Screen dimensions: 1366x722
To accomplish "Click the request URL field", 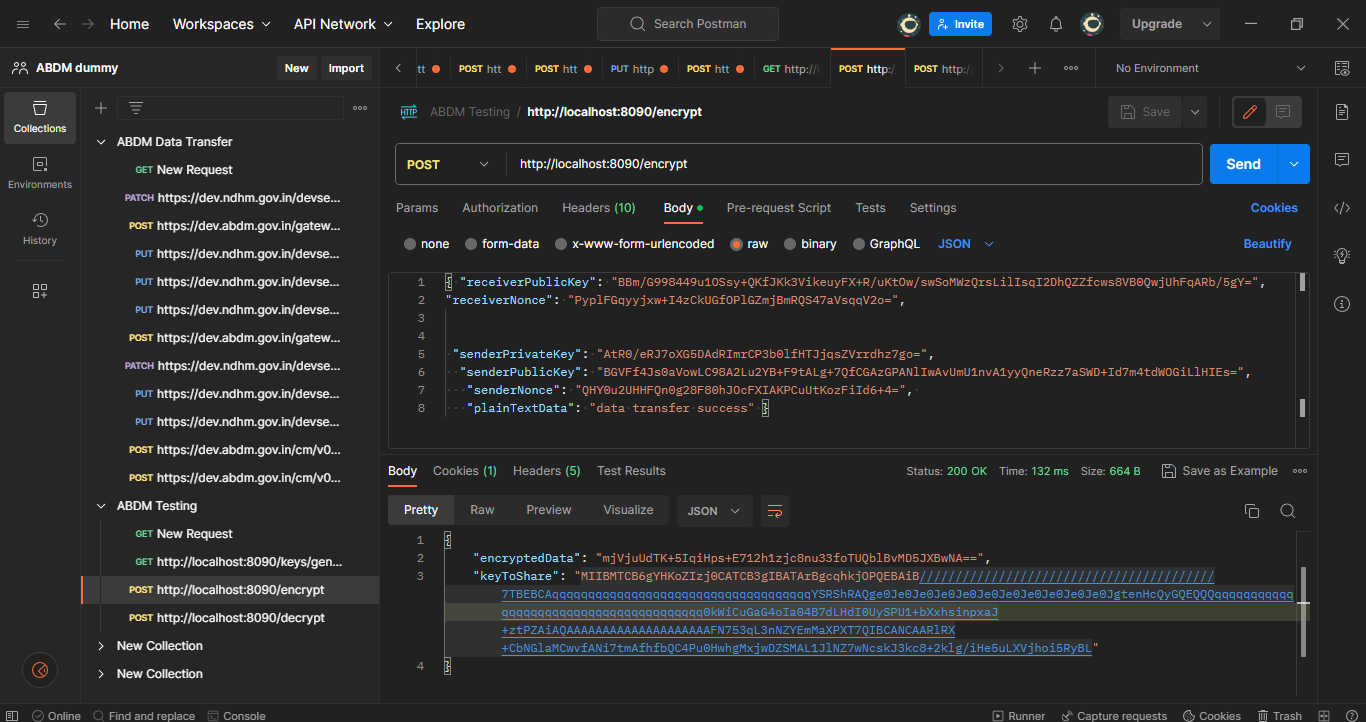I will point(855,164).
